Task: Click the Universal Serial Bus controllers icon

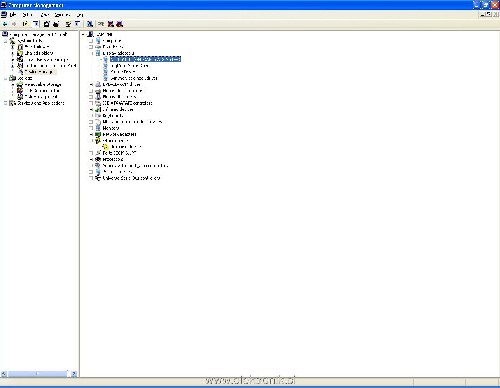Action: click(98, 178)
